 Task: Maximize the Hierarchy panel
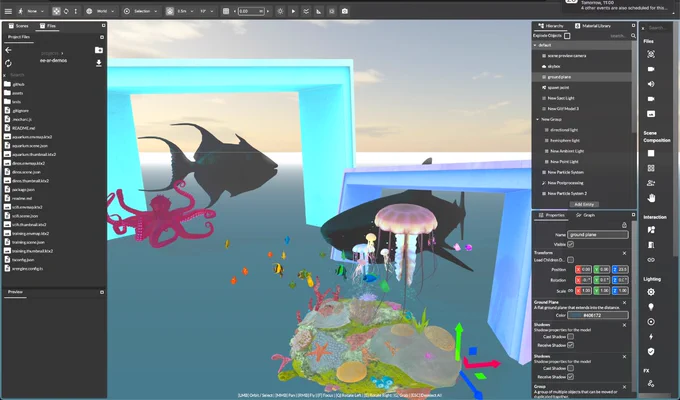[634, 26]
